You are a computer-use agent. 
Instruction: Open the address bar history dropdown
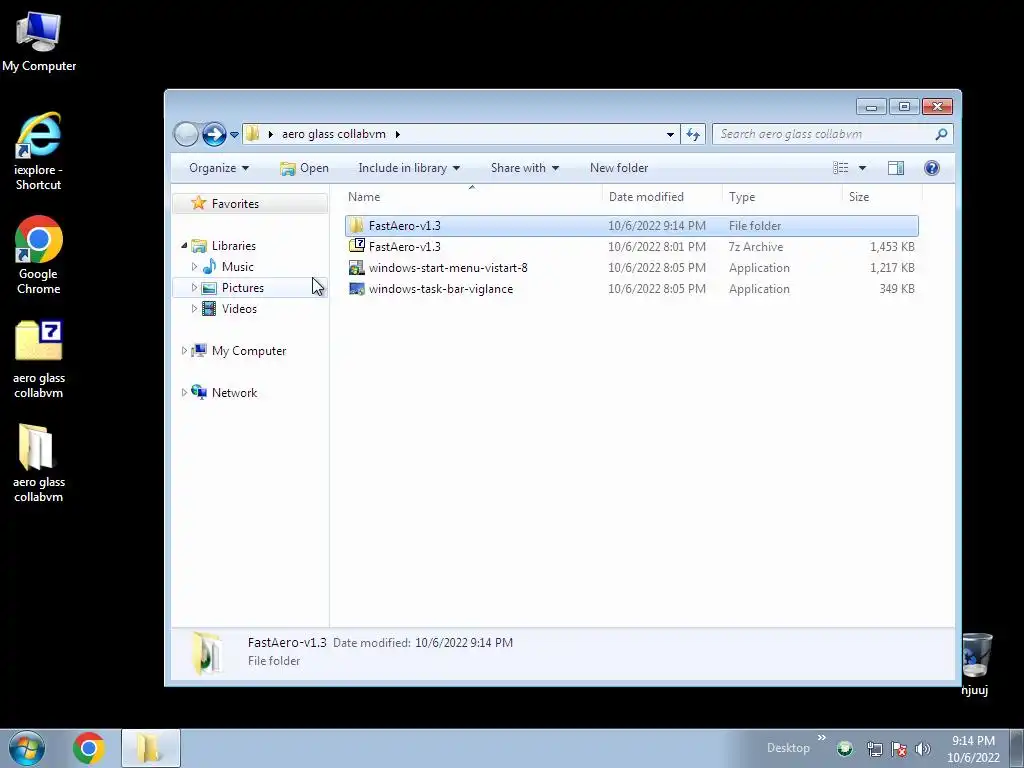[x=670, y=135]
